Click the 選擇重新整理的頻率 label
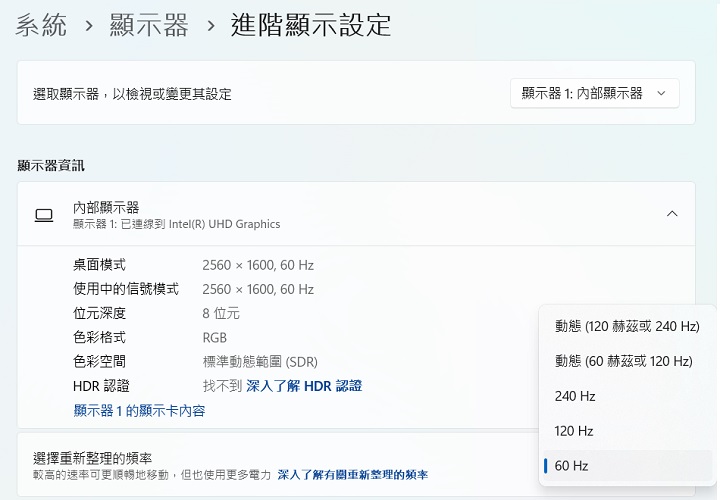The image size is (720, 500). [92, 458]
